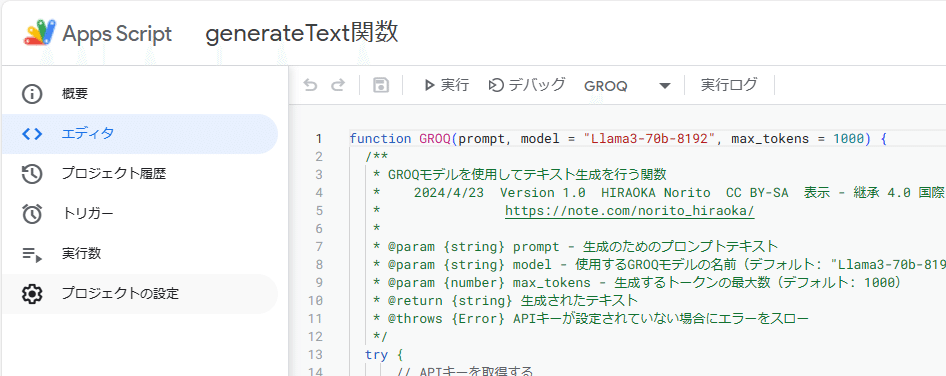Open the GROQ function selector dropdown
The image size is (946, 376).
tap(627, 86)
